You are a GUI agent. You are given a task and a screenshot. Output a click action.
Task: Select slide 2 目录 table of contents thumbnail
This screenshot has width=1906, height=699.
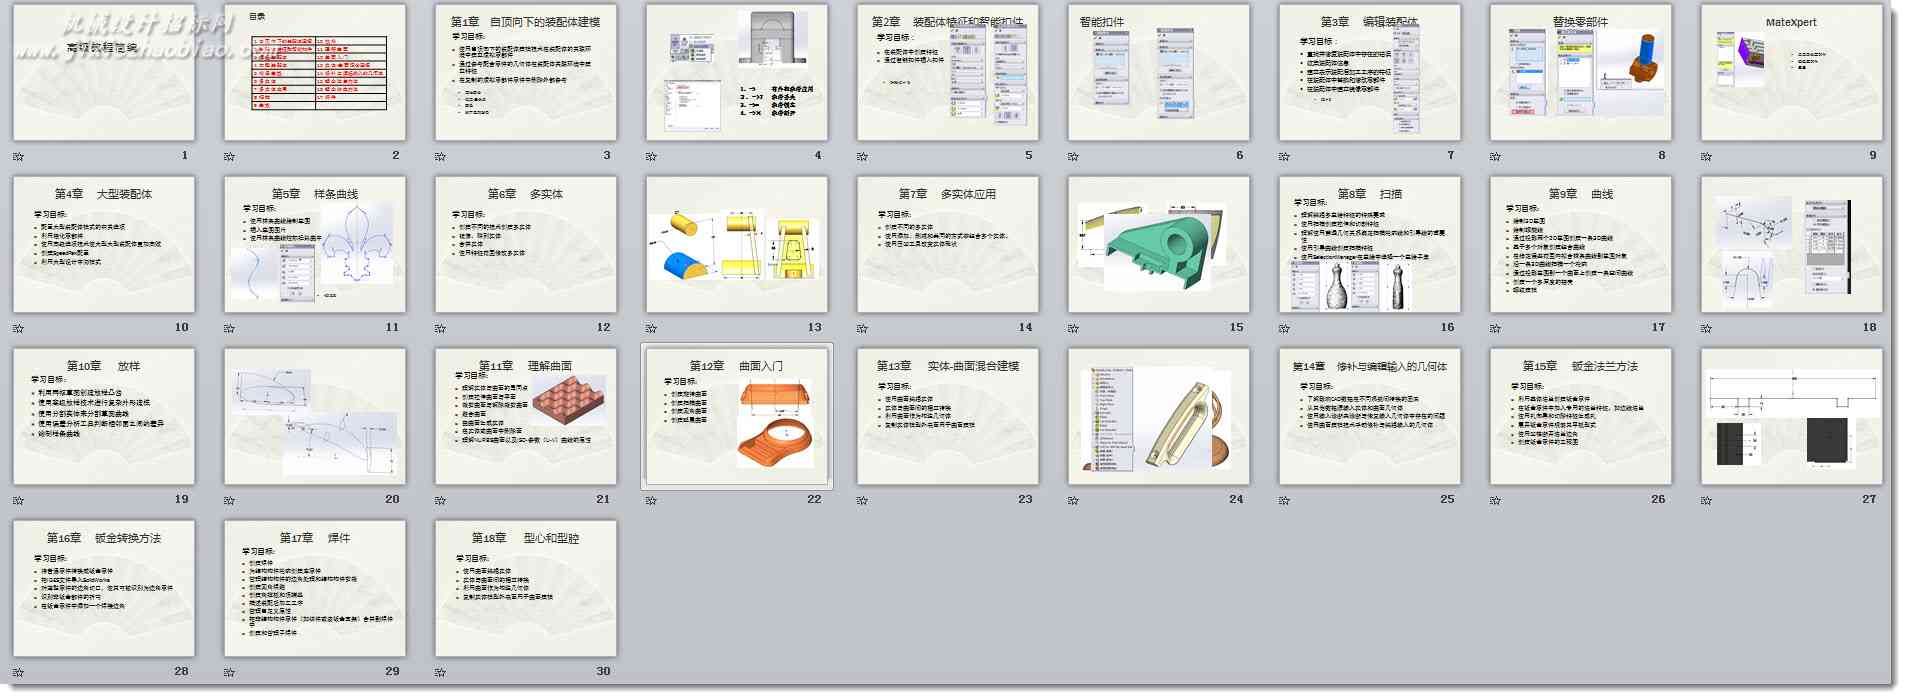coord(314,72)
